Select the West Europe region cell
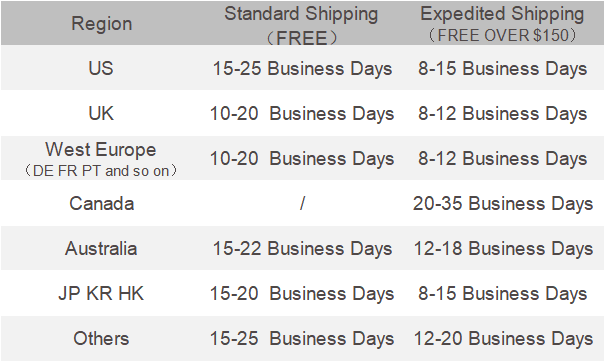Image resolution: width=605 pixels, height=361 pixels. pos(101,159)
